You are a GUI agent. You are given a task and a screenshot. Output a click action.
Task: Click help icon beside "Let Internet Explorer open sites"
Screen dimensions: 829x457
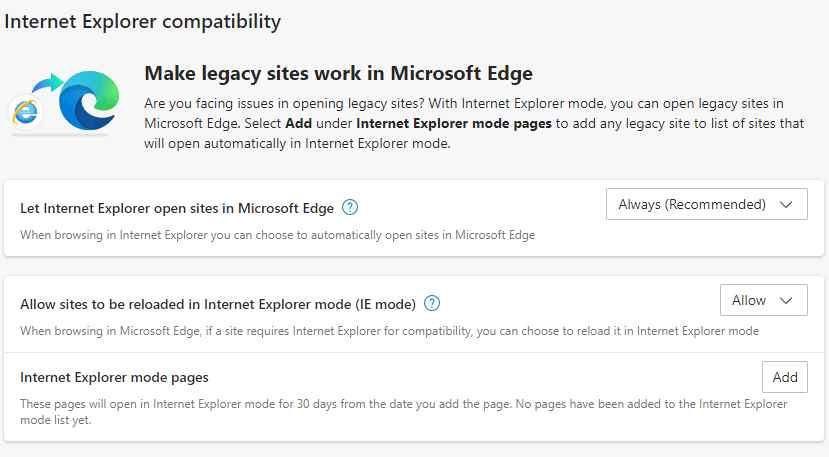pyautogui.click(x=350, y=208)
